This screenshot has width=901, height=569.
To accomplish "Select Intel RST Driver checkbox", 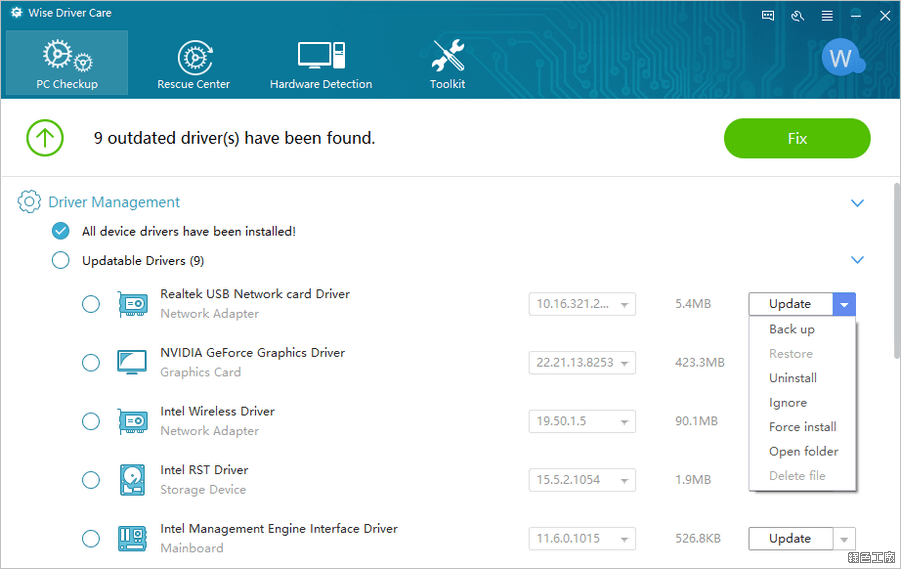I will [x=91, y=480].
